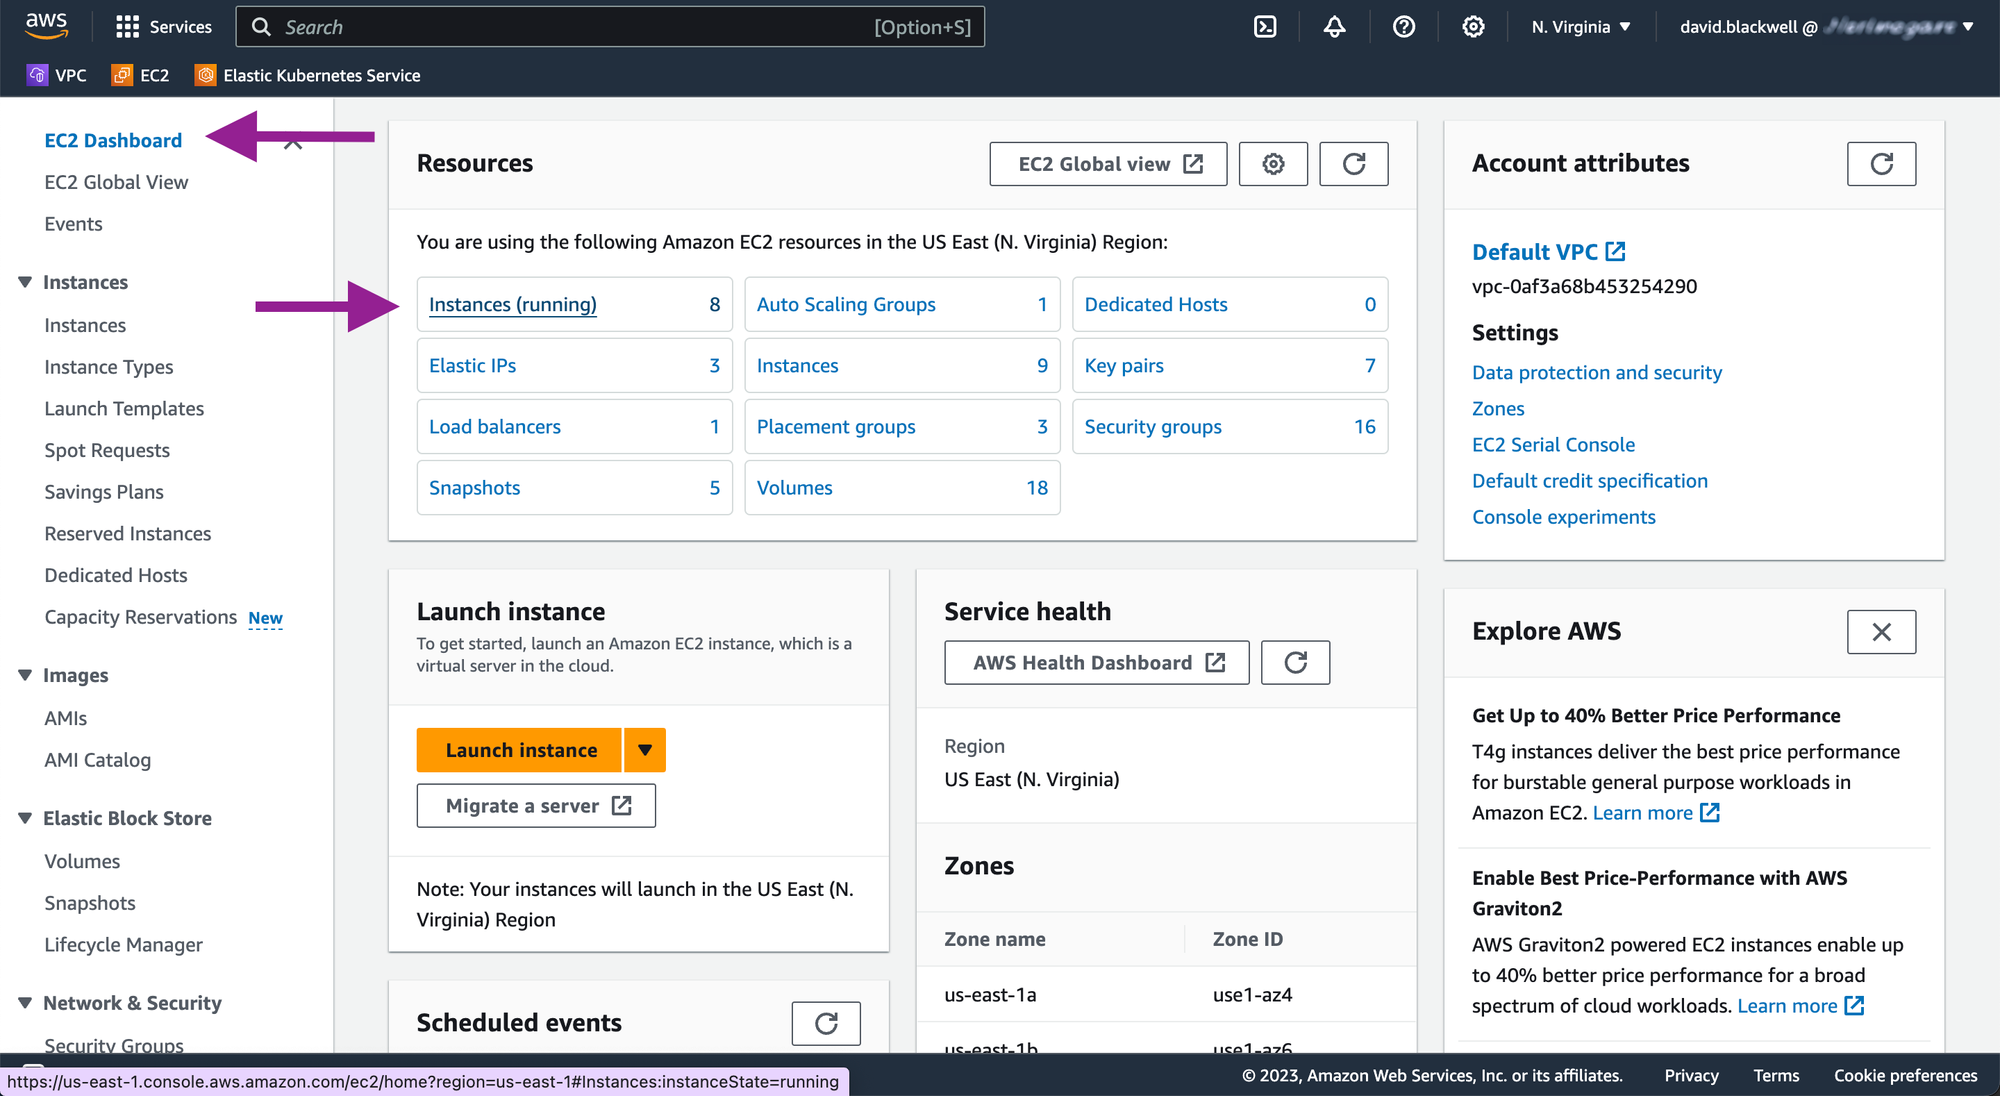Open the Launch instance dropdown arrow
2000x1096 pixels.
coord(645,750)
